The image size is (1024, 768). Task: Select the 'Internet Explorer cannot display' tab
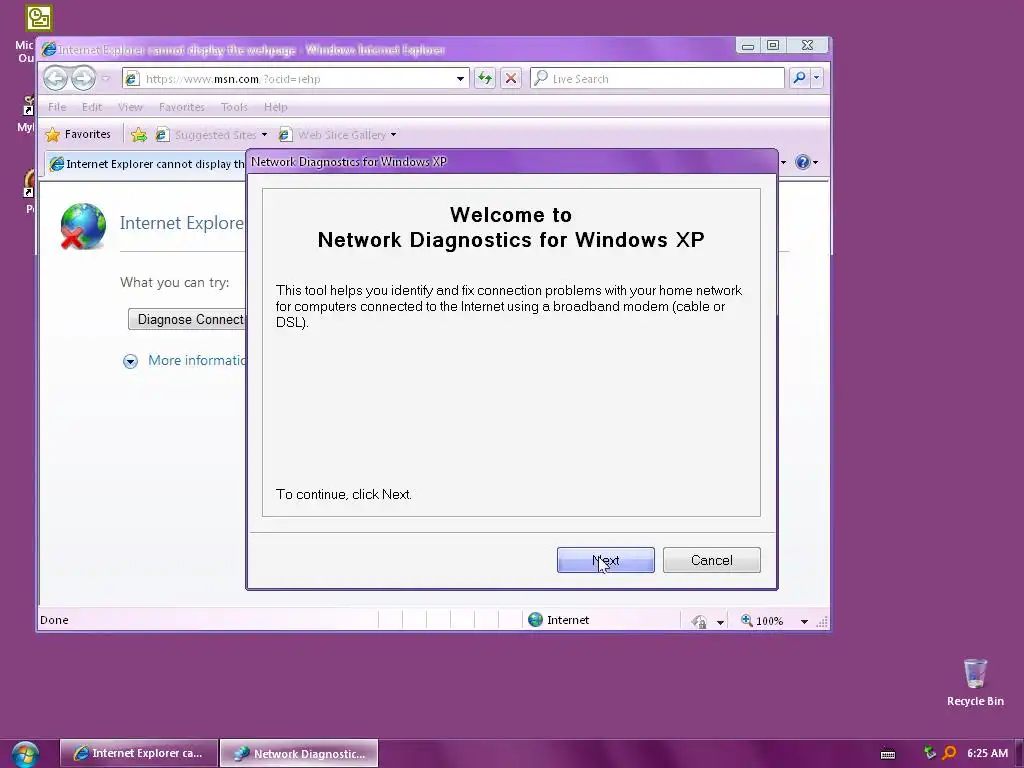coord(146,164)
